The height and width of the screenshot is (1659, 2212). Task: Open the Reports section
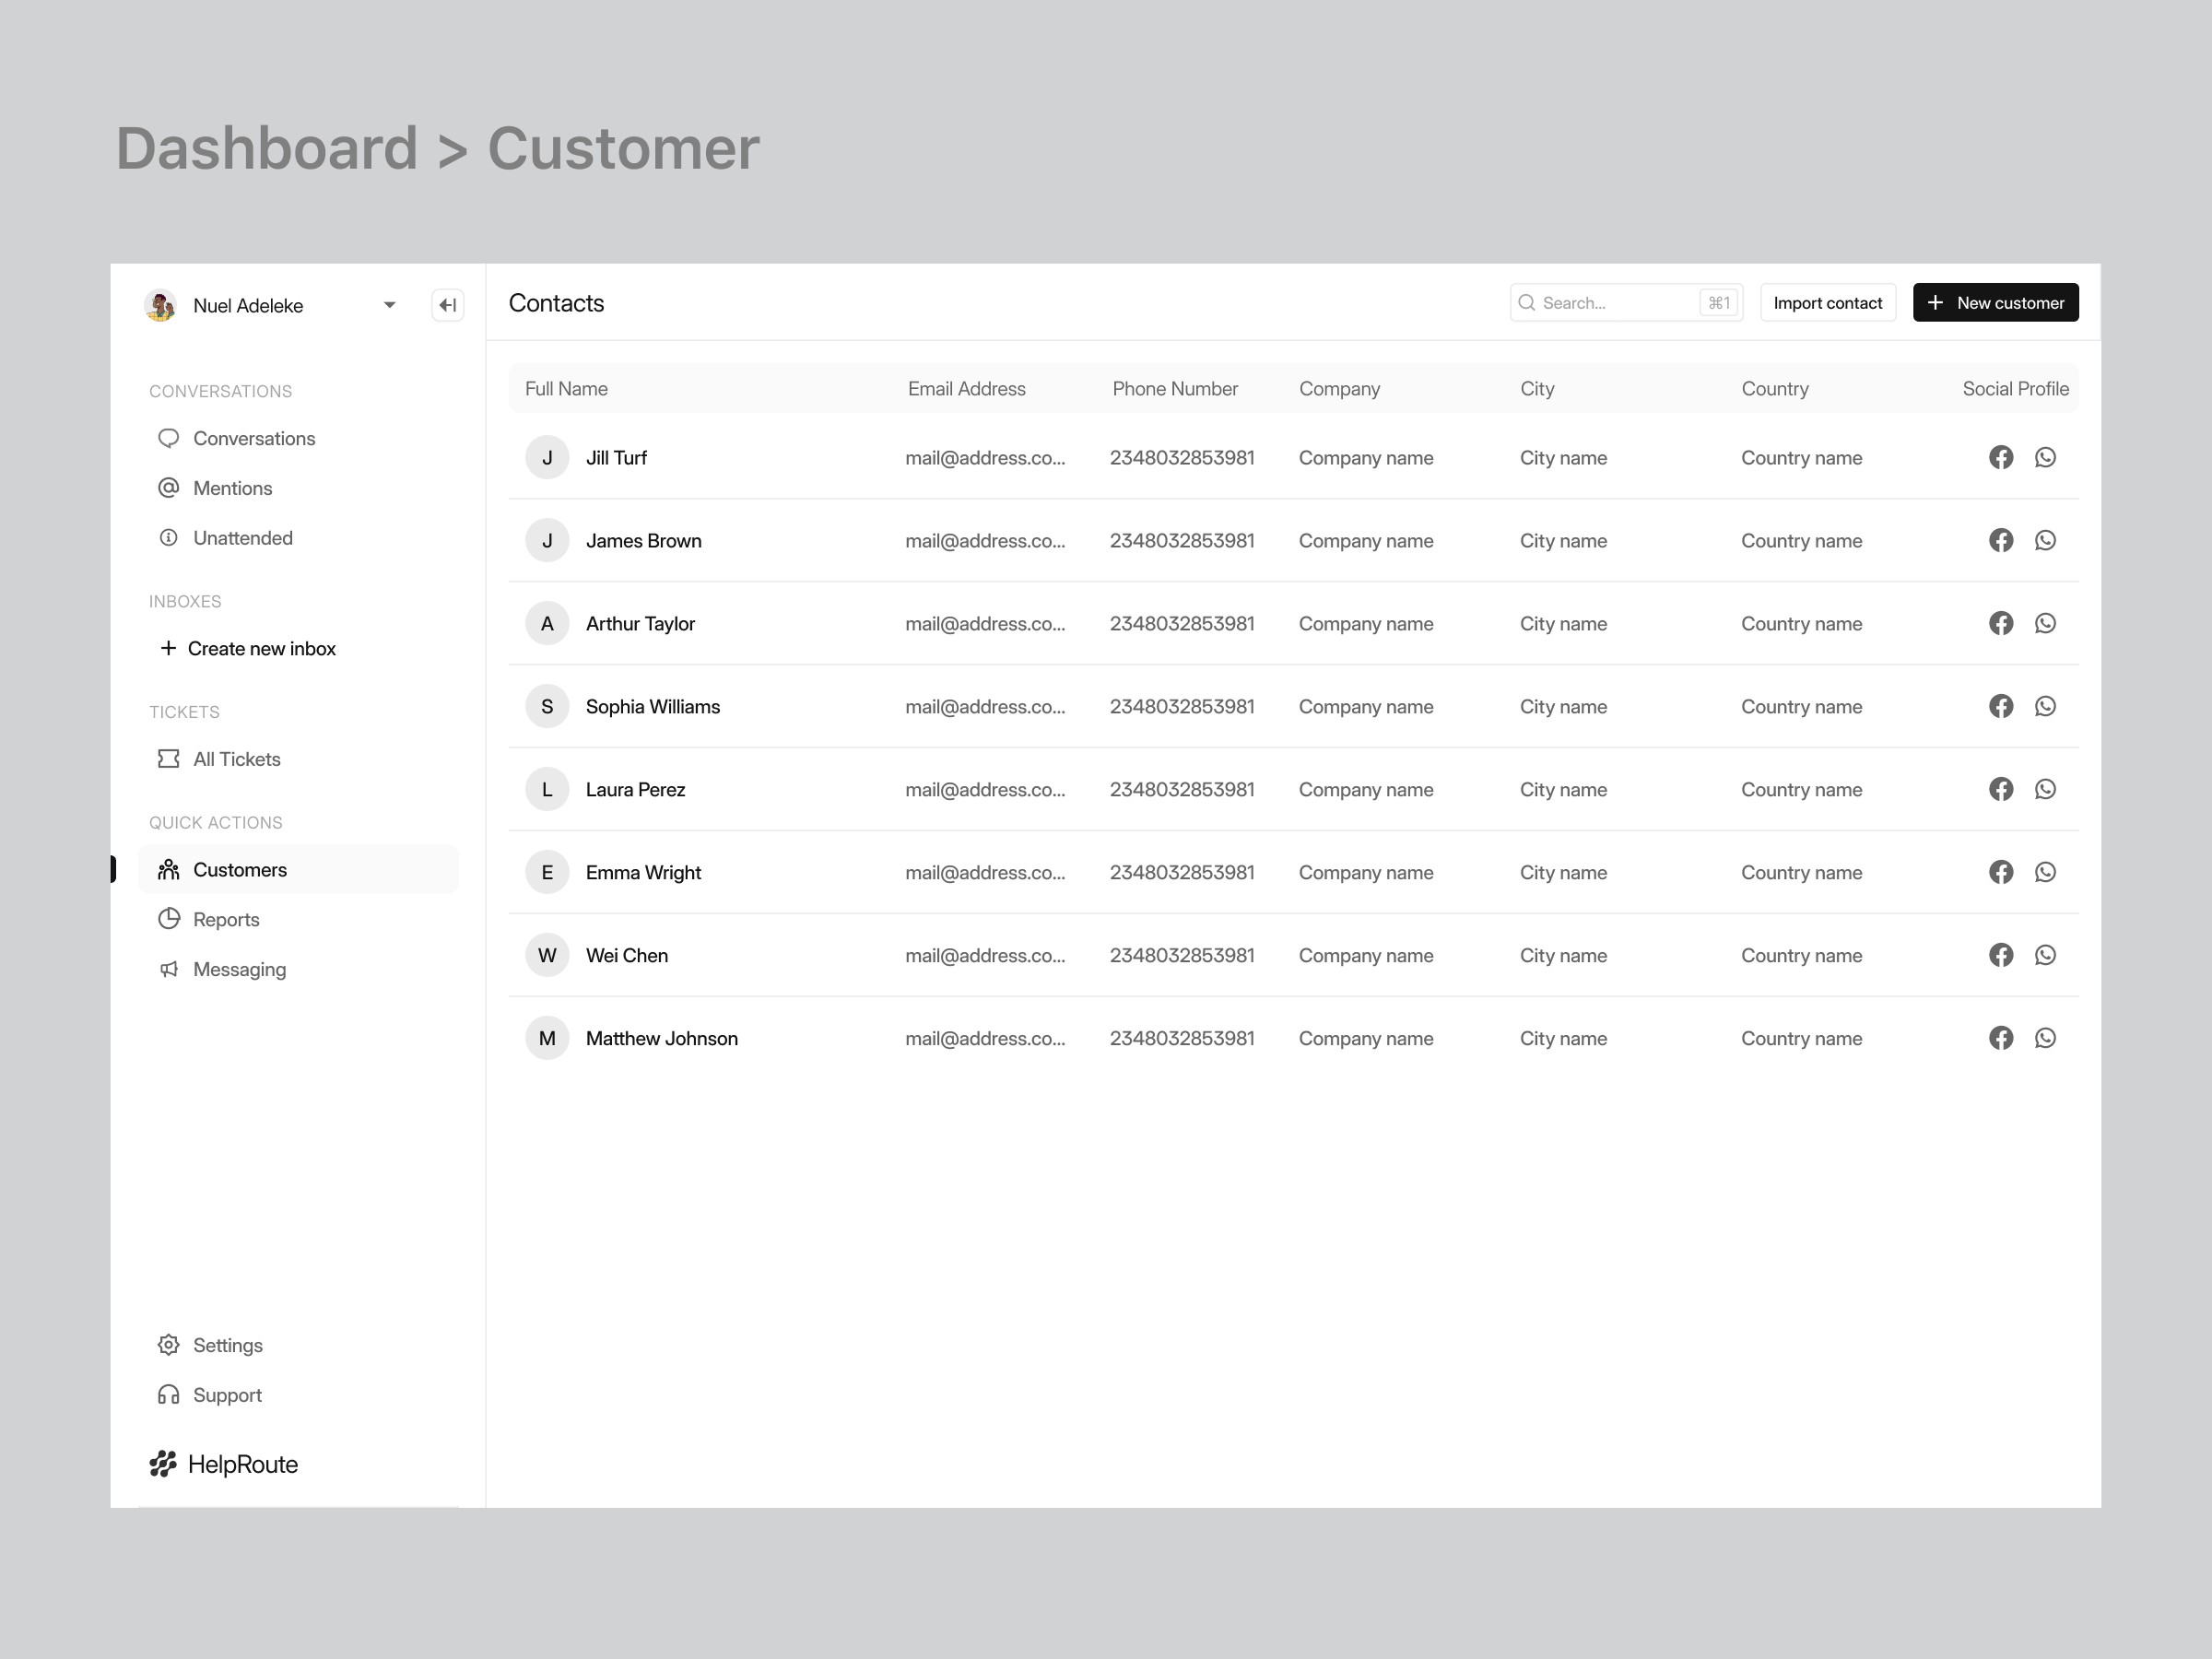coord(225,919)
